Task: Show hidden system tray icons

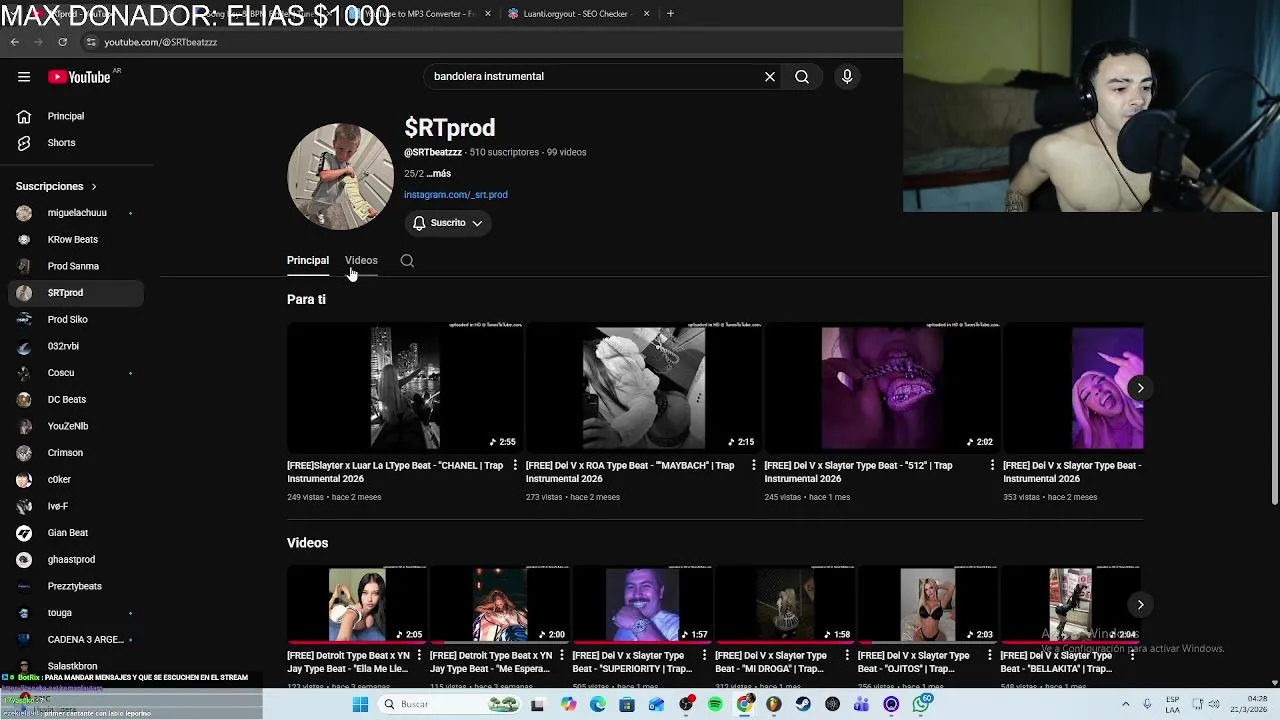Action: click(1125, 704)
